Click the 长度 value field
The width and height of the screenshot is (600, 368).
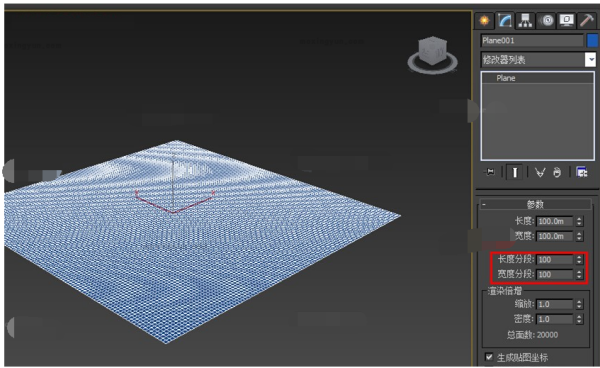pos(554,221)
